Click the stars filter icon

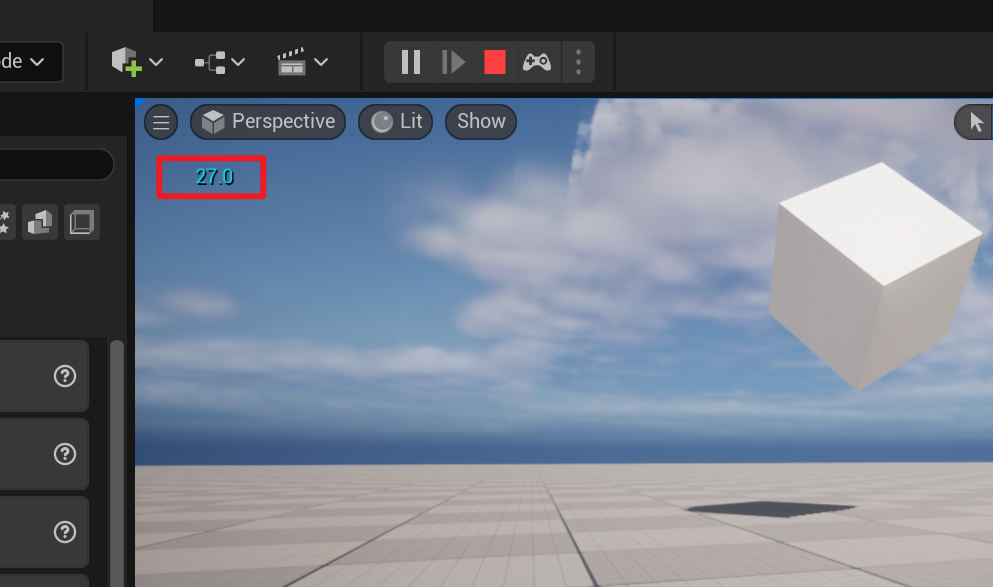[x=5, y=222]
